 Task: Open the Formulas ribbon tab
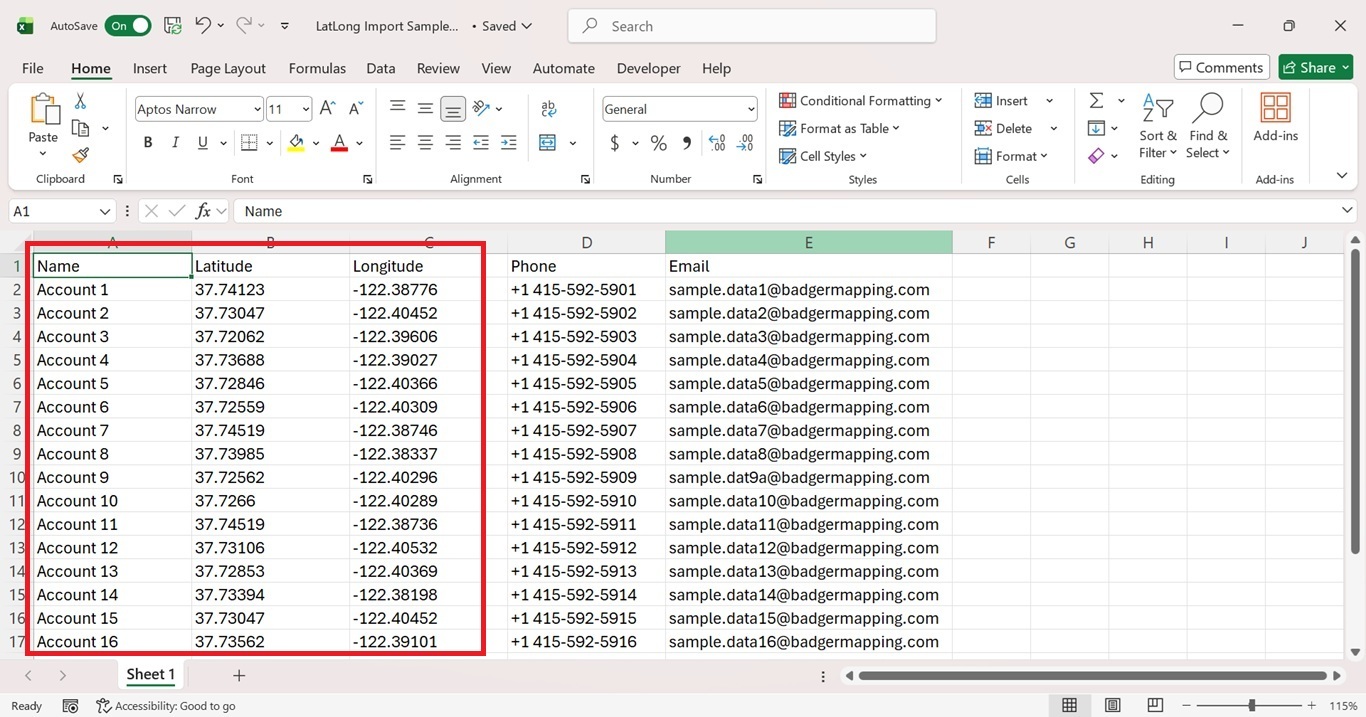(x=317, y=68)
